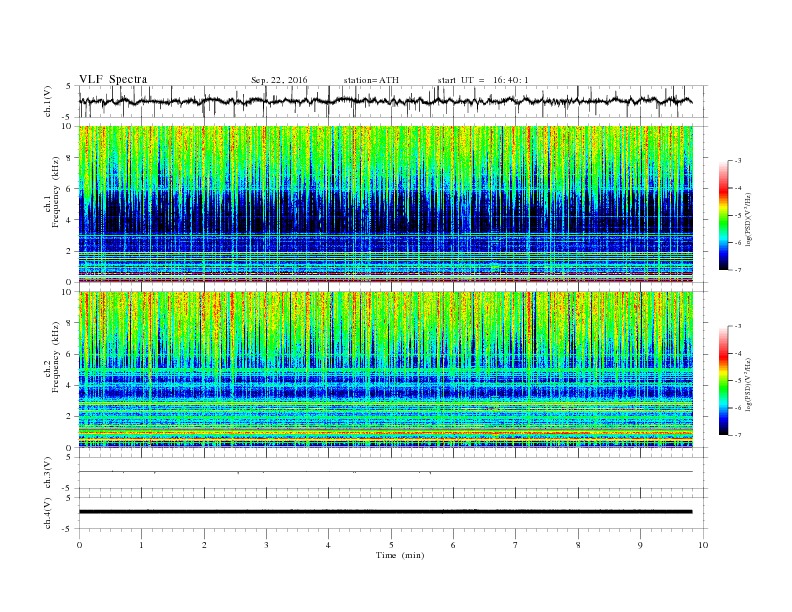Click the time axis tick label "9"
792x612 pixels.
pyautogui.click(x=640, y=545)
